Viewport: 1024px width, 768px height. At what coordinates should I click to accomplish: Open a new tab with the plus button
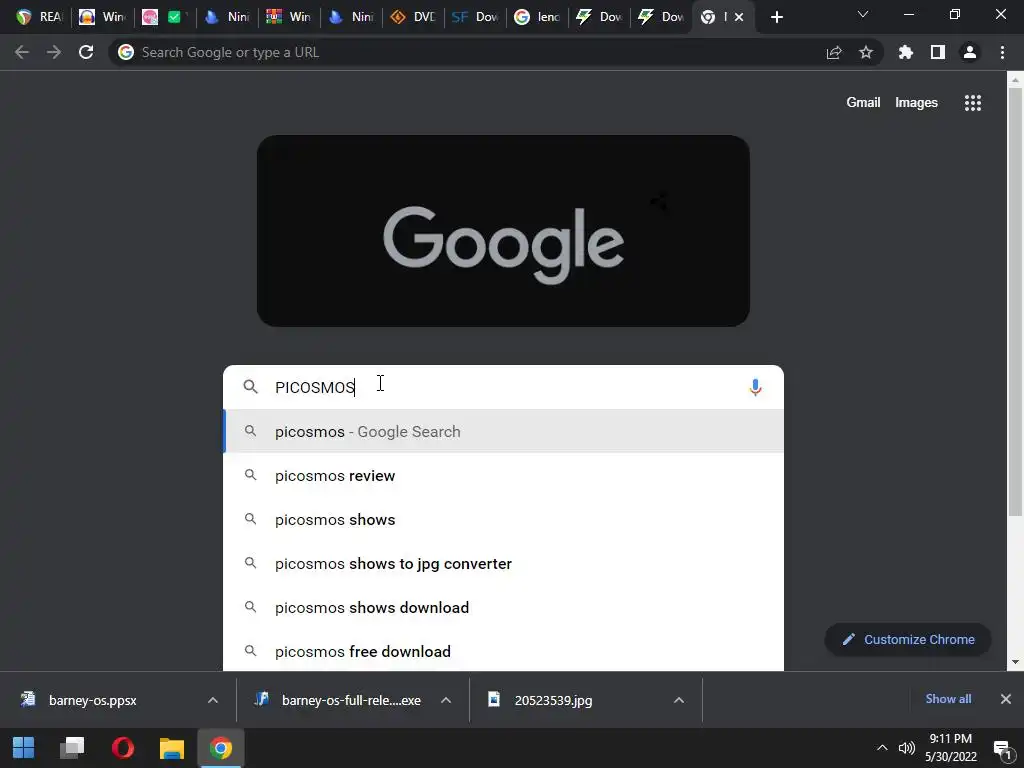click(x=776, y=17)
